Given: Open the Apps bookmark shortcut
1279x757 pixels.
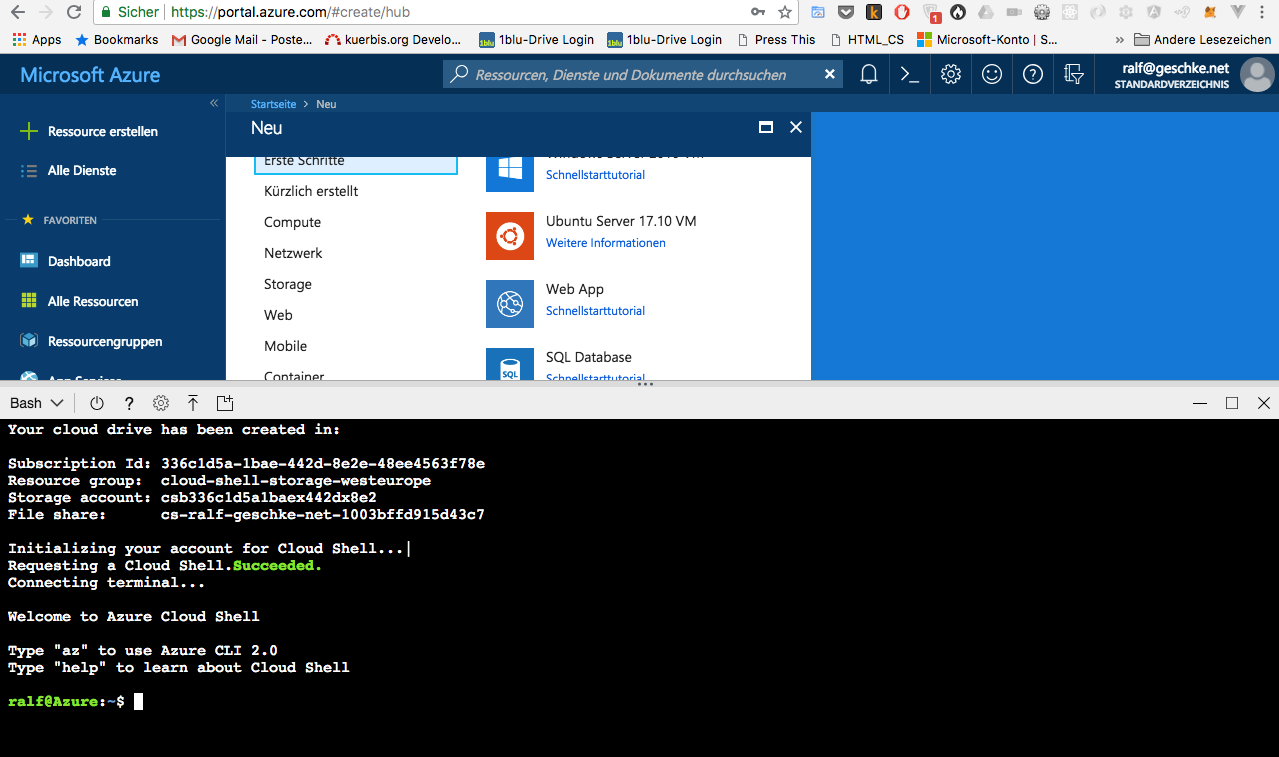Looking at the screenshot, I should [x=37, y=40].
